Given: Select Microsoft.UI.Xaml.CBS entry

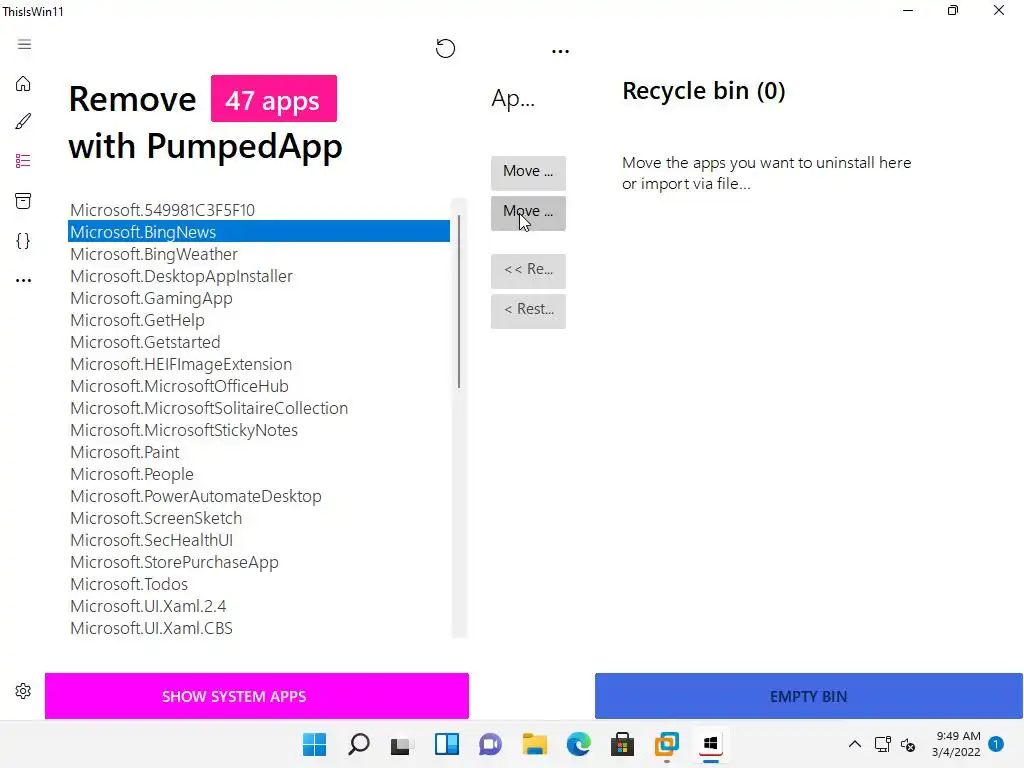Looking at the screenshot, I should pyautogui.click(x=259, y=628).
